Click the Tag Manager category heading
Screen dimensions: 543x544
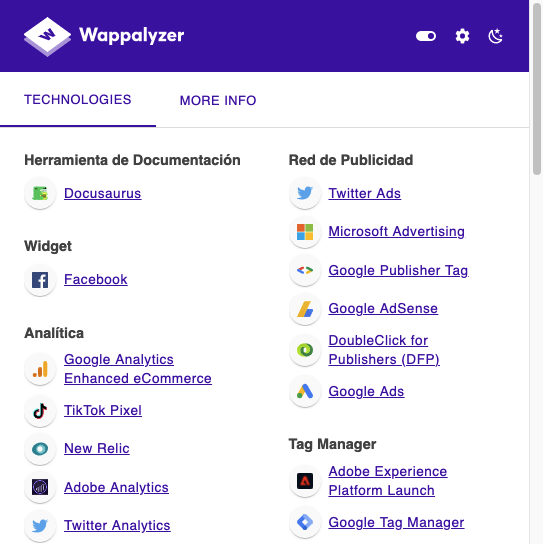click(x=332, y=444)
